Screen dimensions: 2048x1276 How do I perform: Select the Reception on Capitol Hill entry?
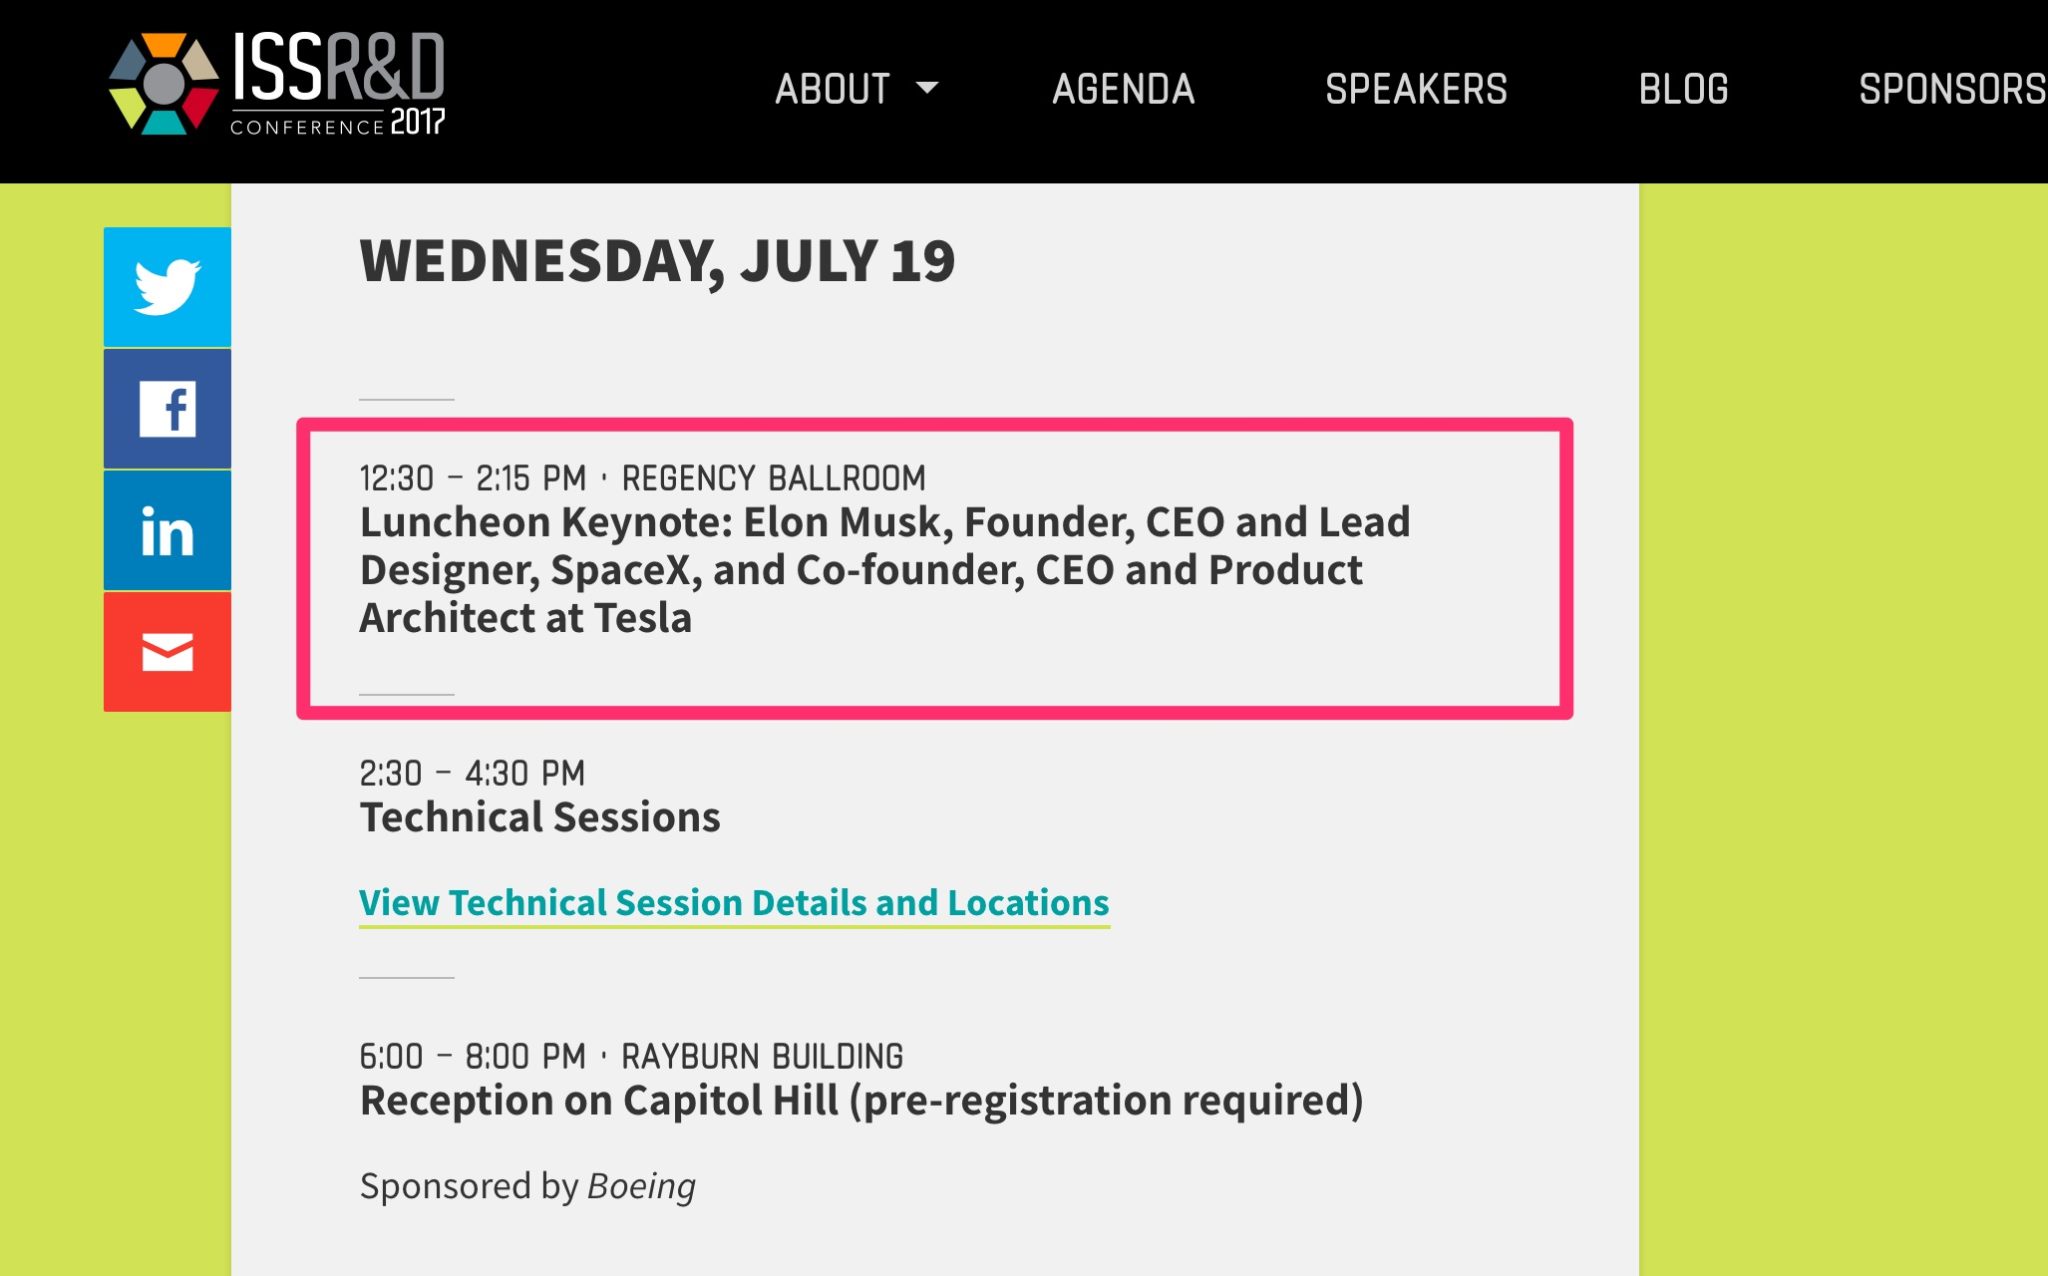point(861,1100)
